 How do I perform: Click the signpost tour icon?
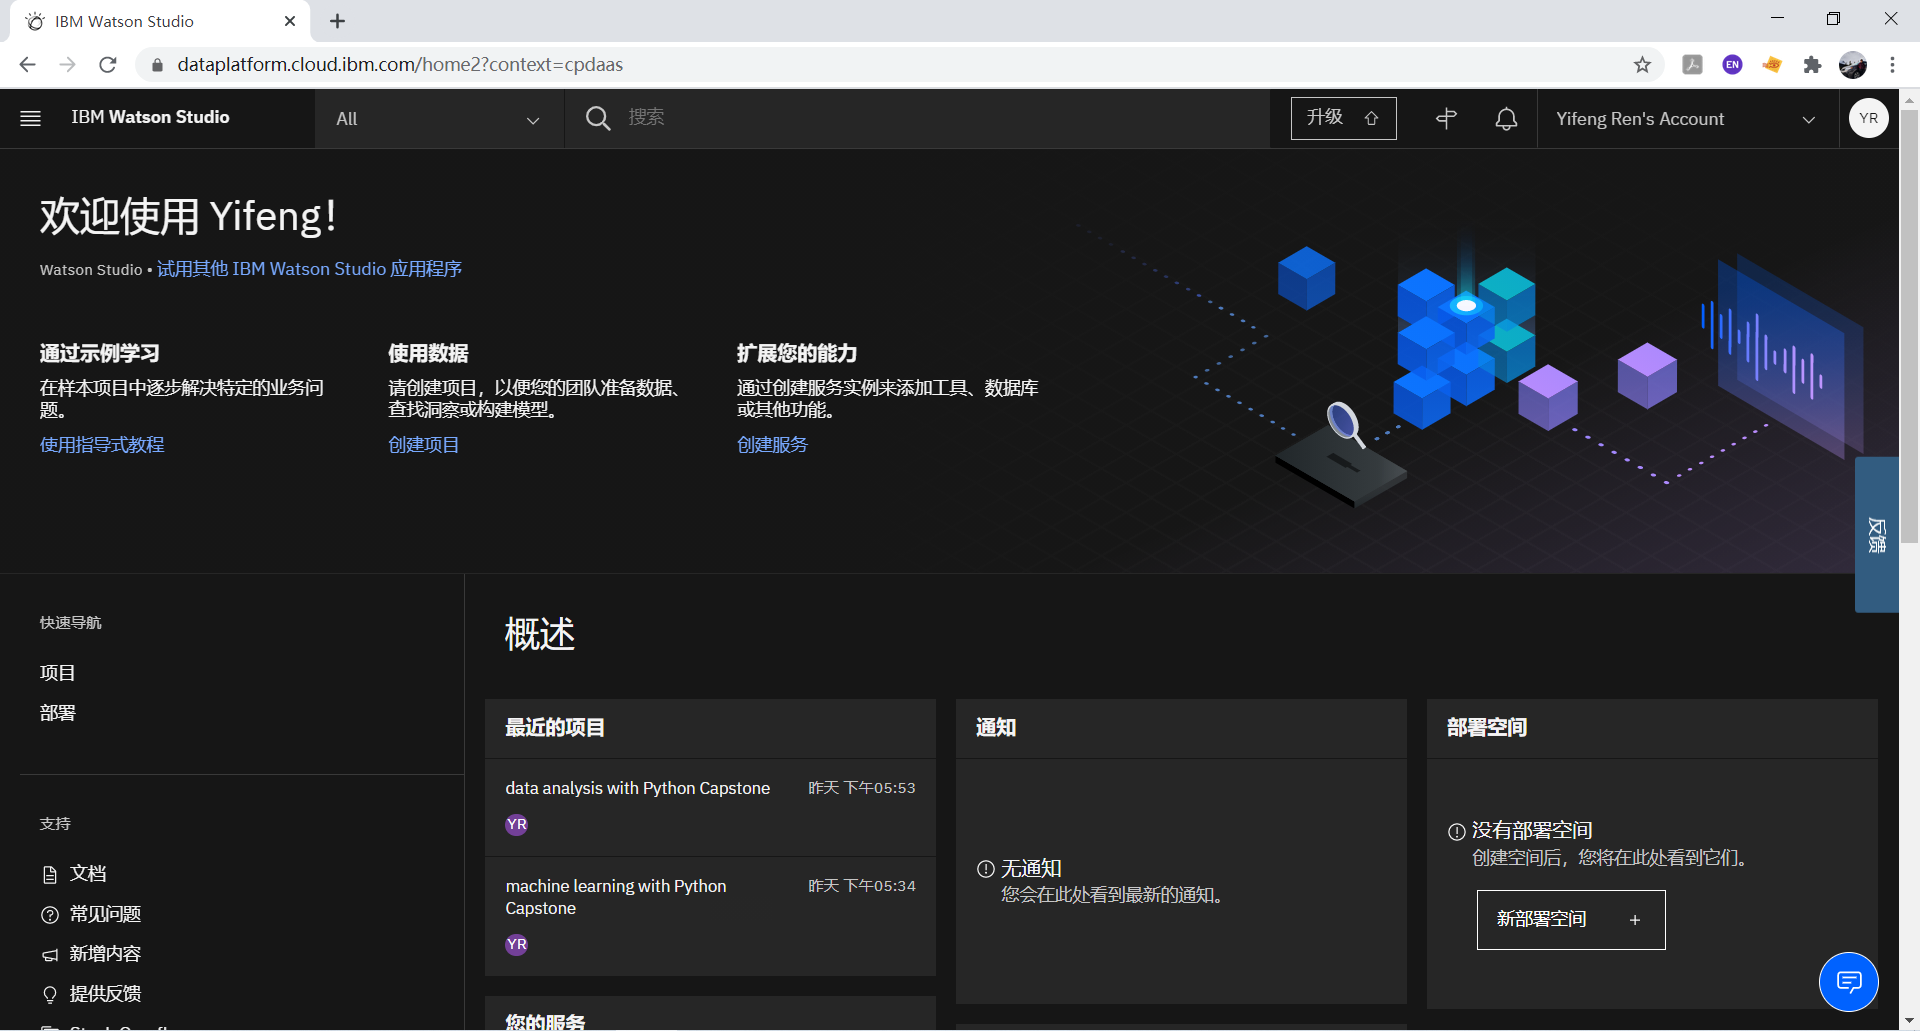click(x=1446, y=119)
